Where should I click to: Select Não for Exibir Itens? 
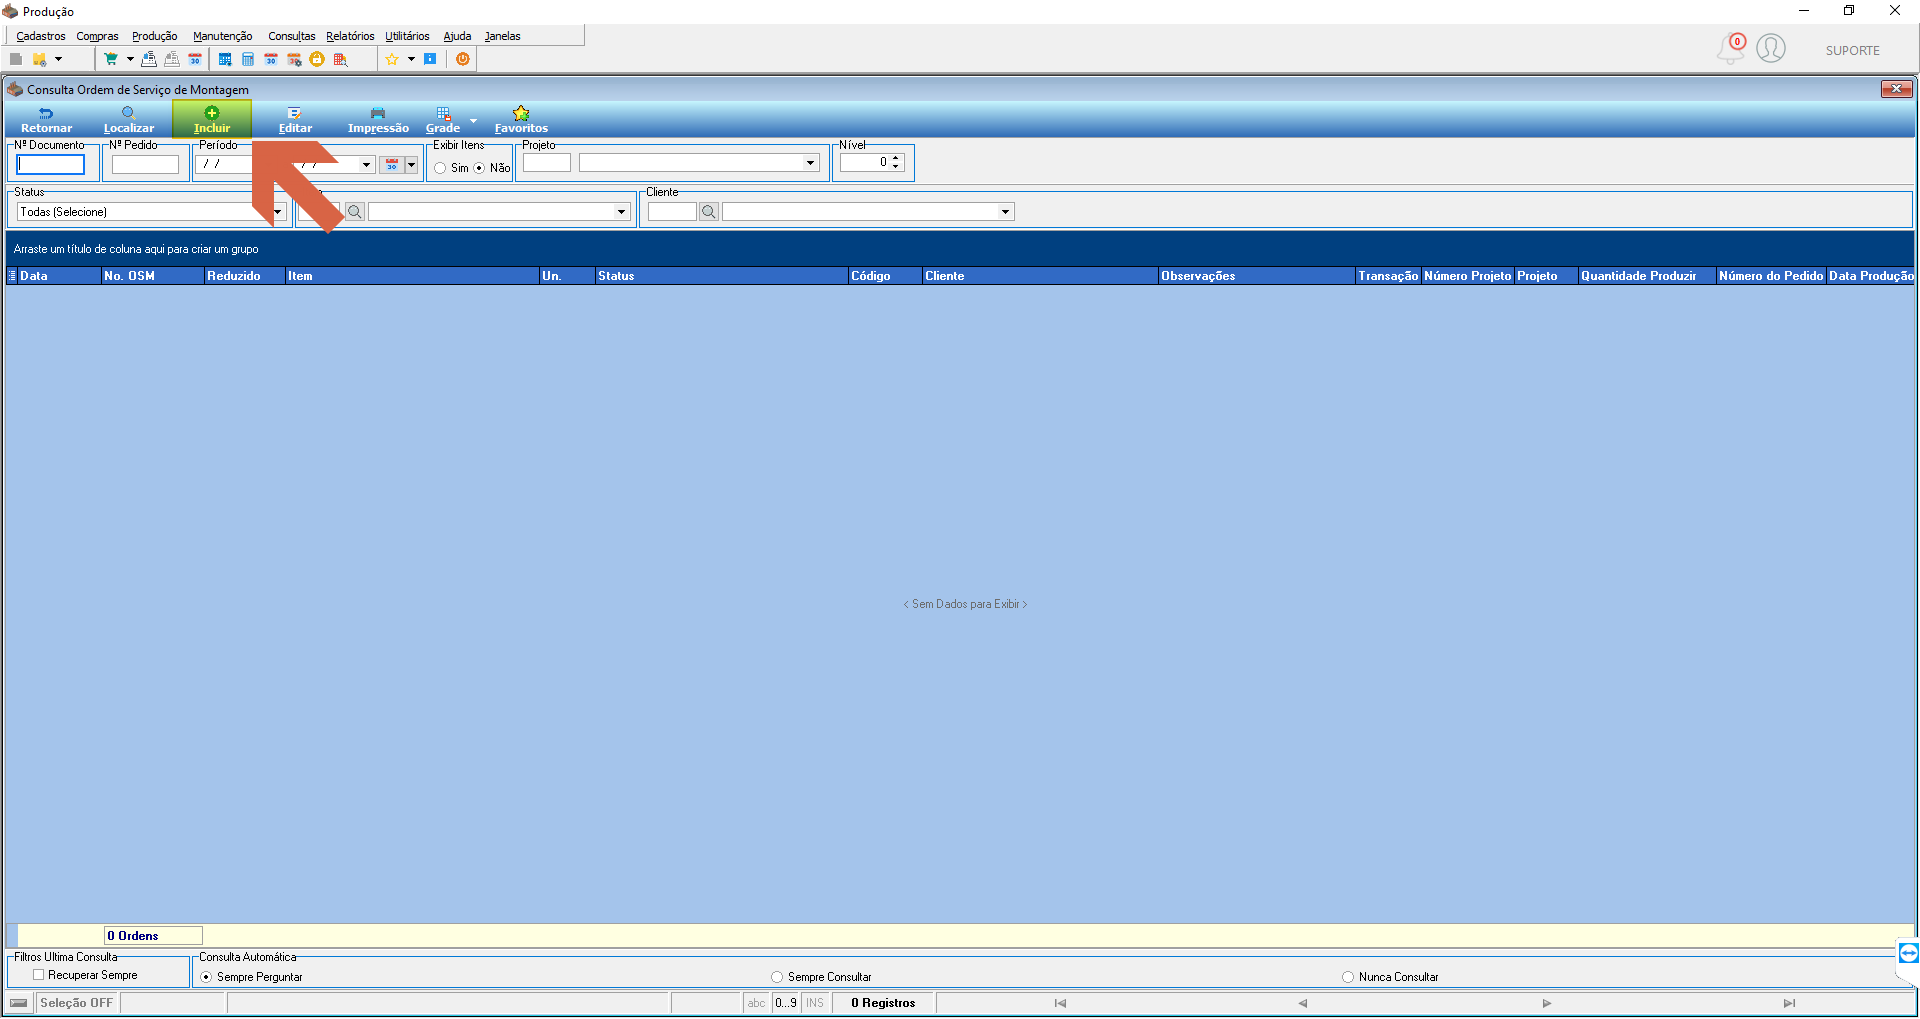pos(493,168)
